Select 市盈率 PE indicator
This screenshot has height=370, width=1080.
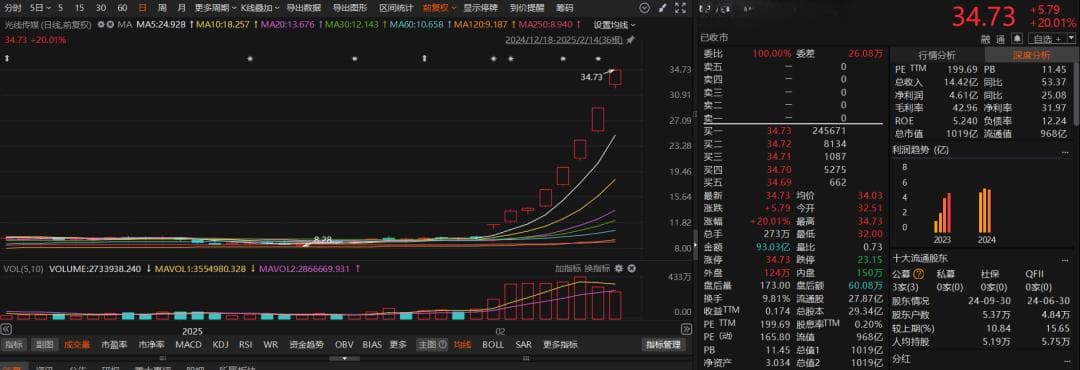[114, 345]
